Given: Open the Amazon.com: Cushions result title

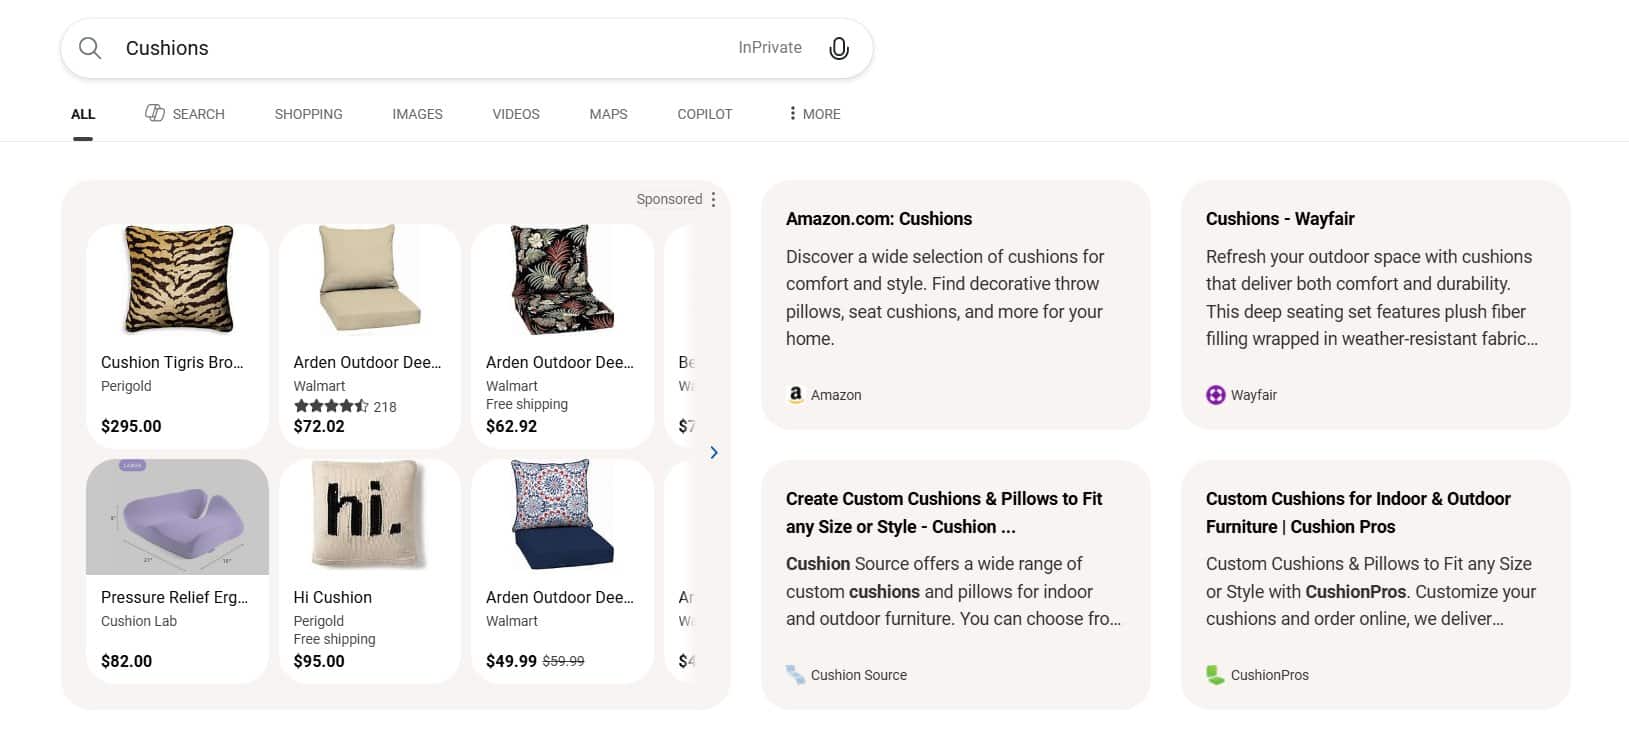Looking at the screenshot, I should (878, 219).
